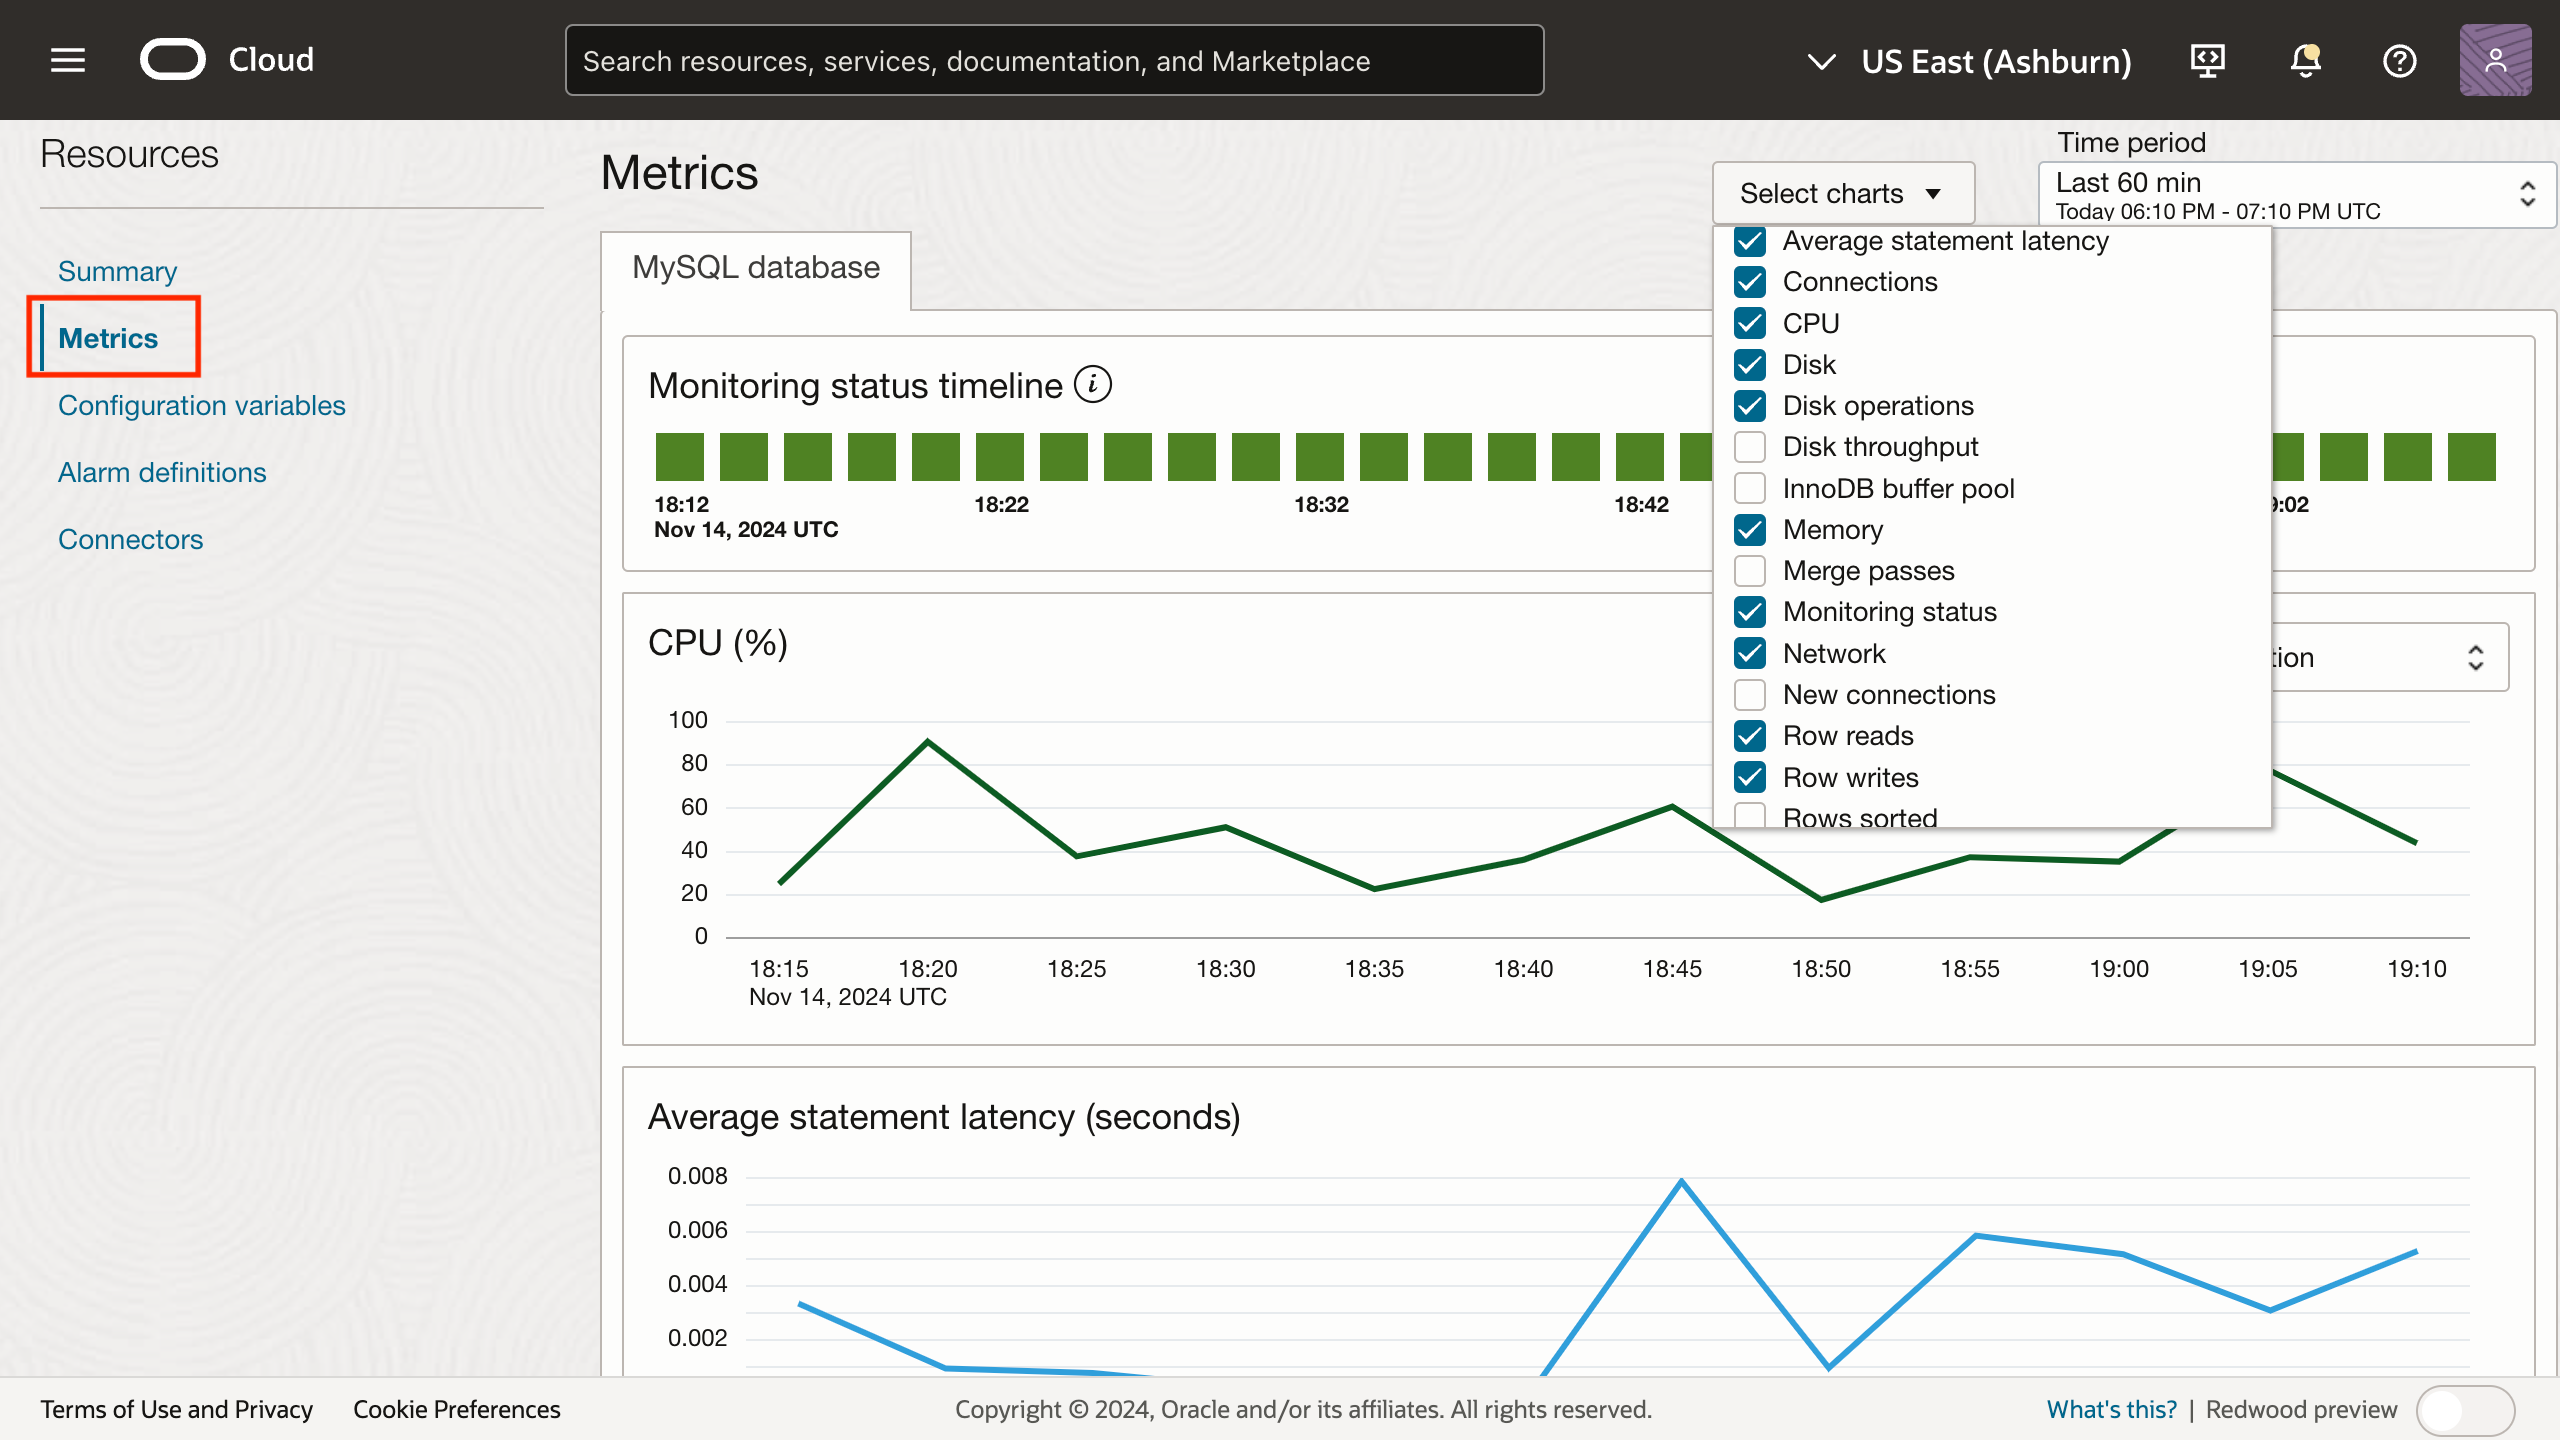2560x1440 pixels.
Task: Open the Select charts dropdown
Action: pyautogui.click(x=1843, y=192)
